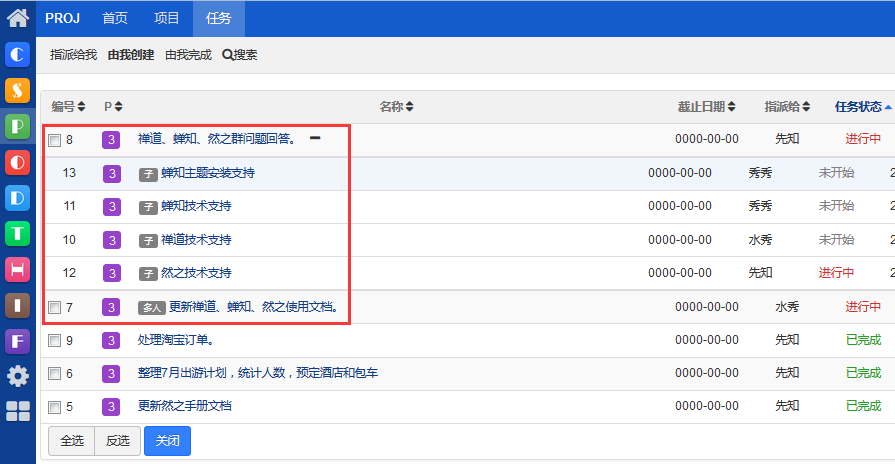Click the priority 3 badge of task 9
Image resolution: width=895 pixels, height=464 pixels.
tap(111, 341)
